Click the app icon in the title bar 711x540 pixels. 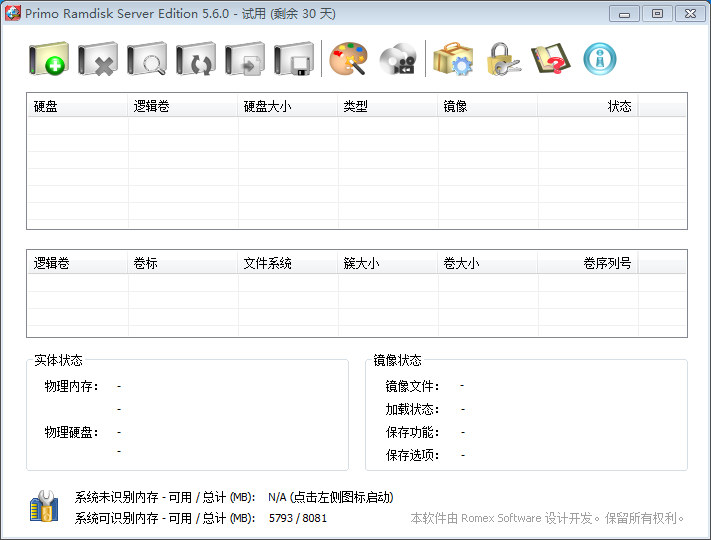[13, 13]
